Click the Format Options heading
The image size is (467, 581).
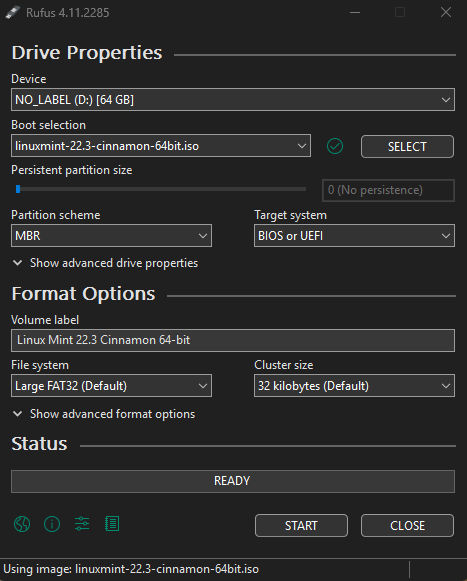83,294
